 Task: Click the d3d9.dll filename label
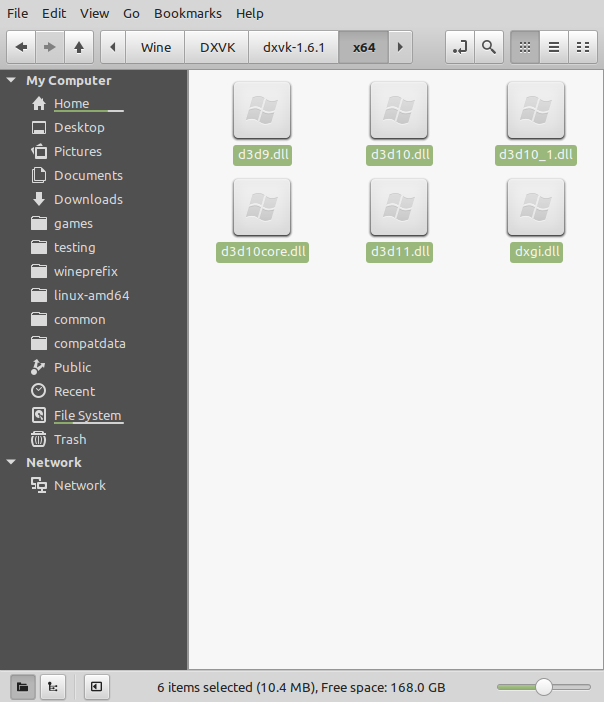tap(262, 155)
